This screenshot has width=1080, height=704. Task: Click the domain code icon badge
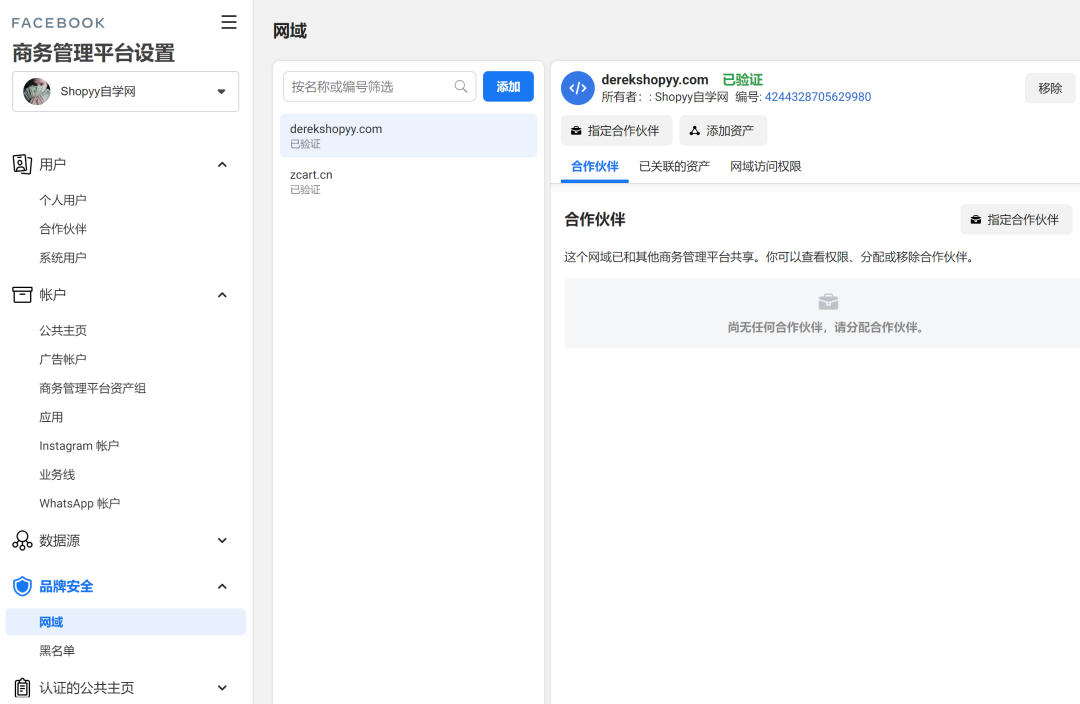(578, 88)
